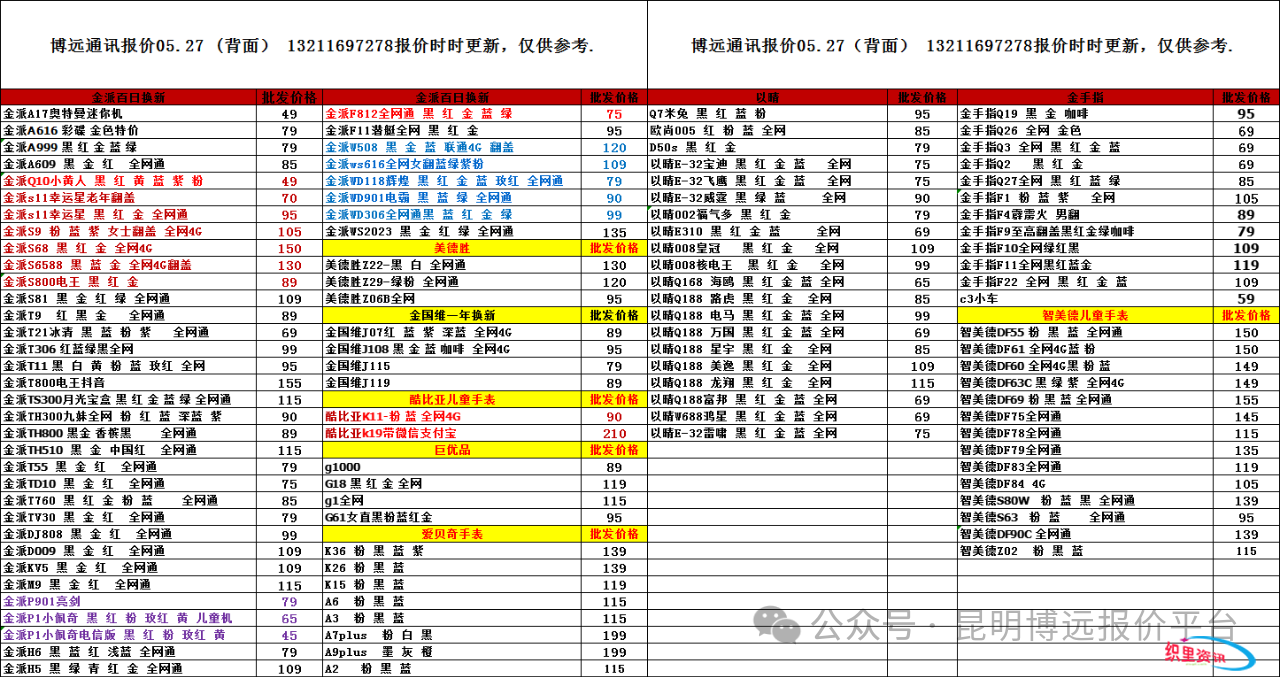
Task: Click the "金派WS2023" product cell
Action: tap(452, 232)
